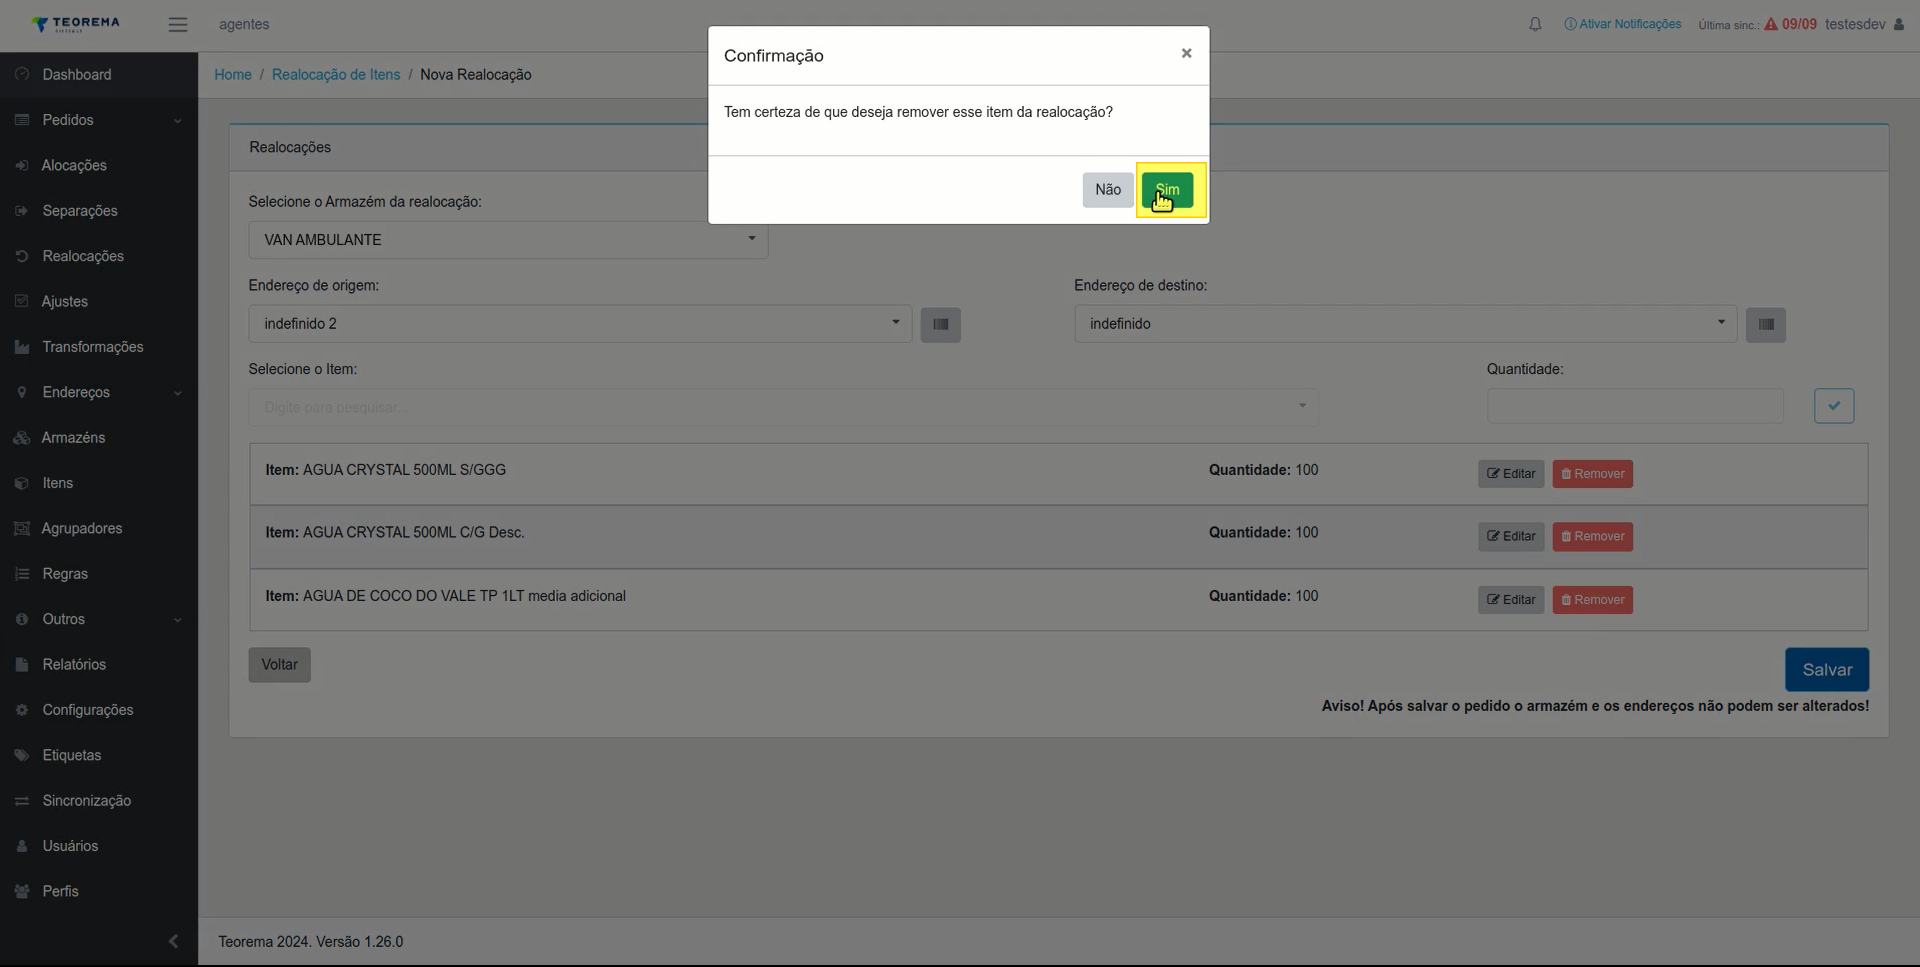Click the Relatórios sidebar icon
This screenshot has width=1920, height=967.
tap(22, 665)
